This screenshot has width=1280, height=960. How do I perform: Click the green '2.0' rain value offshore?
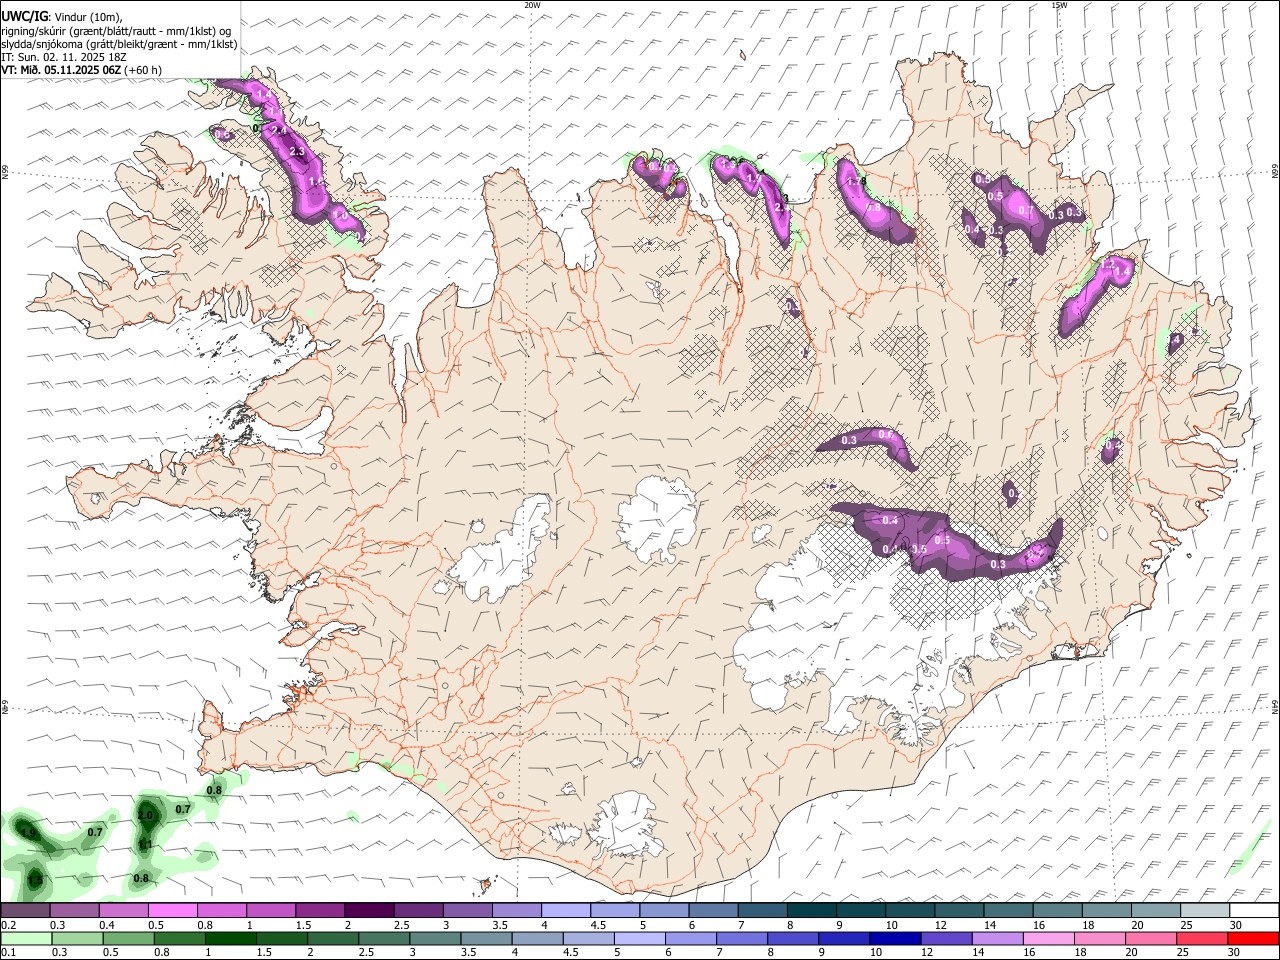(145, 816)
